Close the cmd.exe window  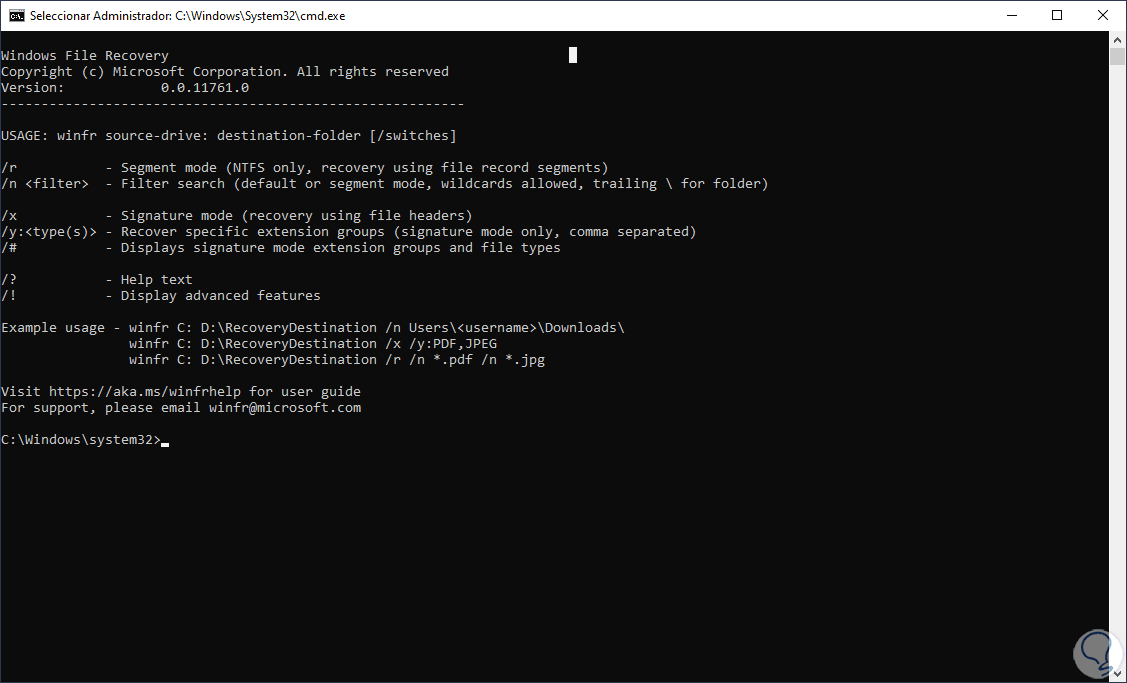pos(1103,16)
